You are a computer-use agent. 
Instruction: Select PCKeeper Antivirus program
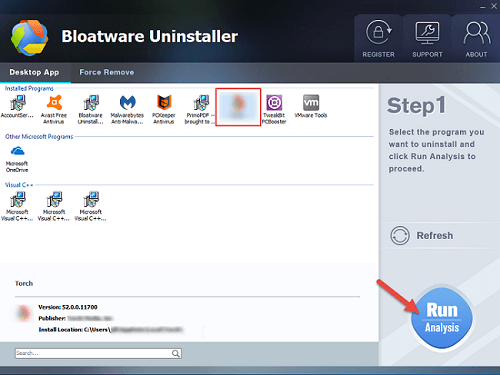pyautogui.click(x=164, y=109)
